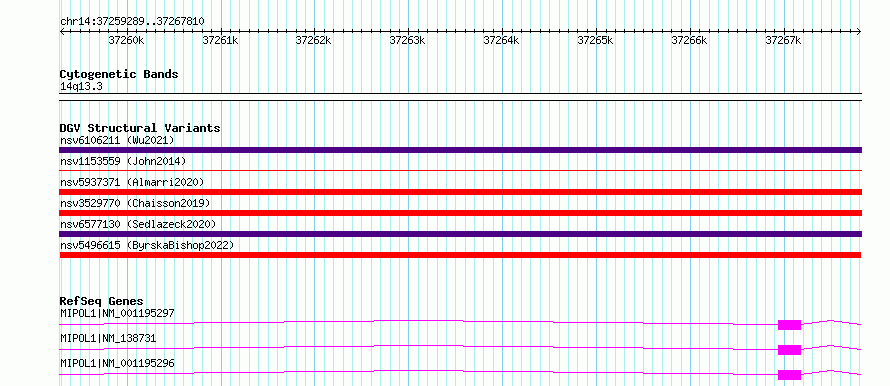Viewport: 890px width, 386px height.
Task: Click the chr14:37259289..37267810 region label
Action: (x=132, y=21)
